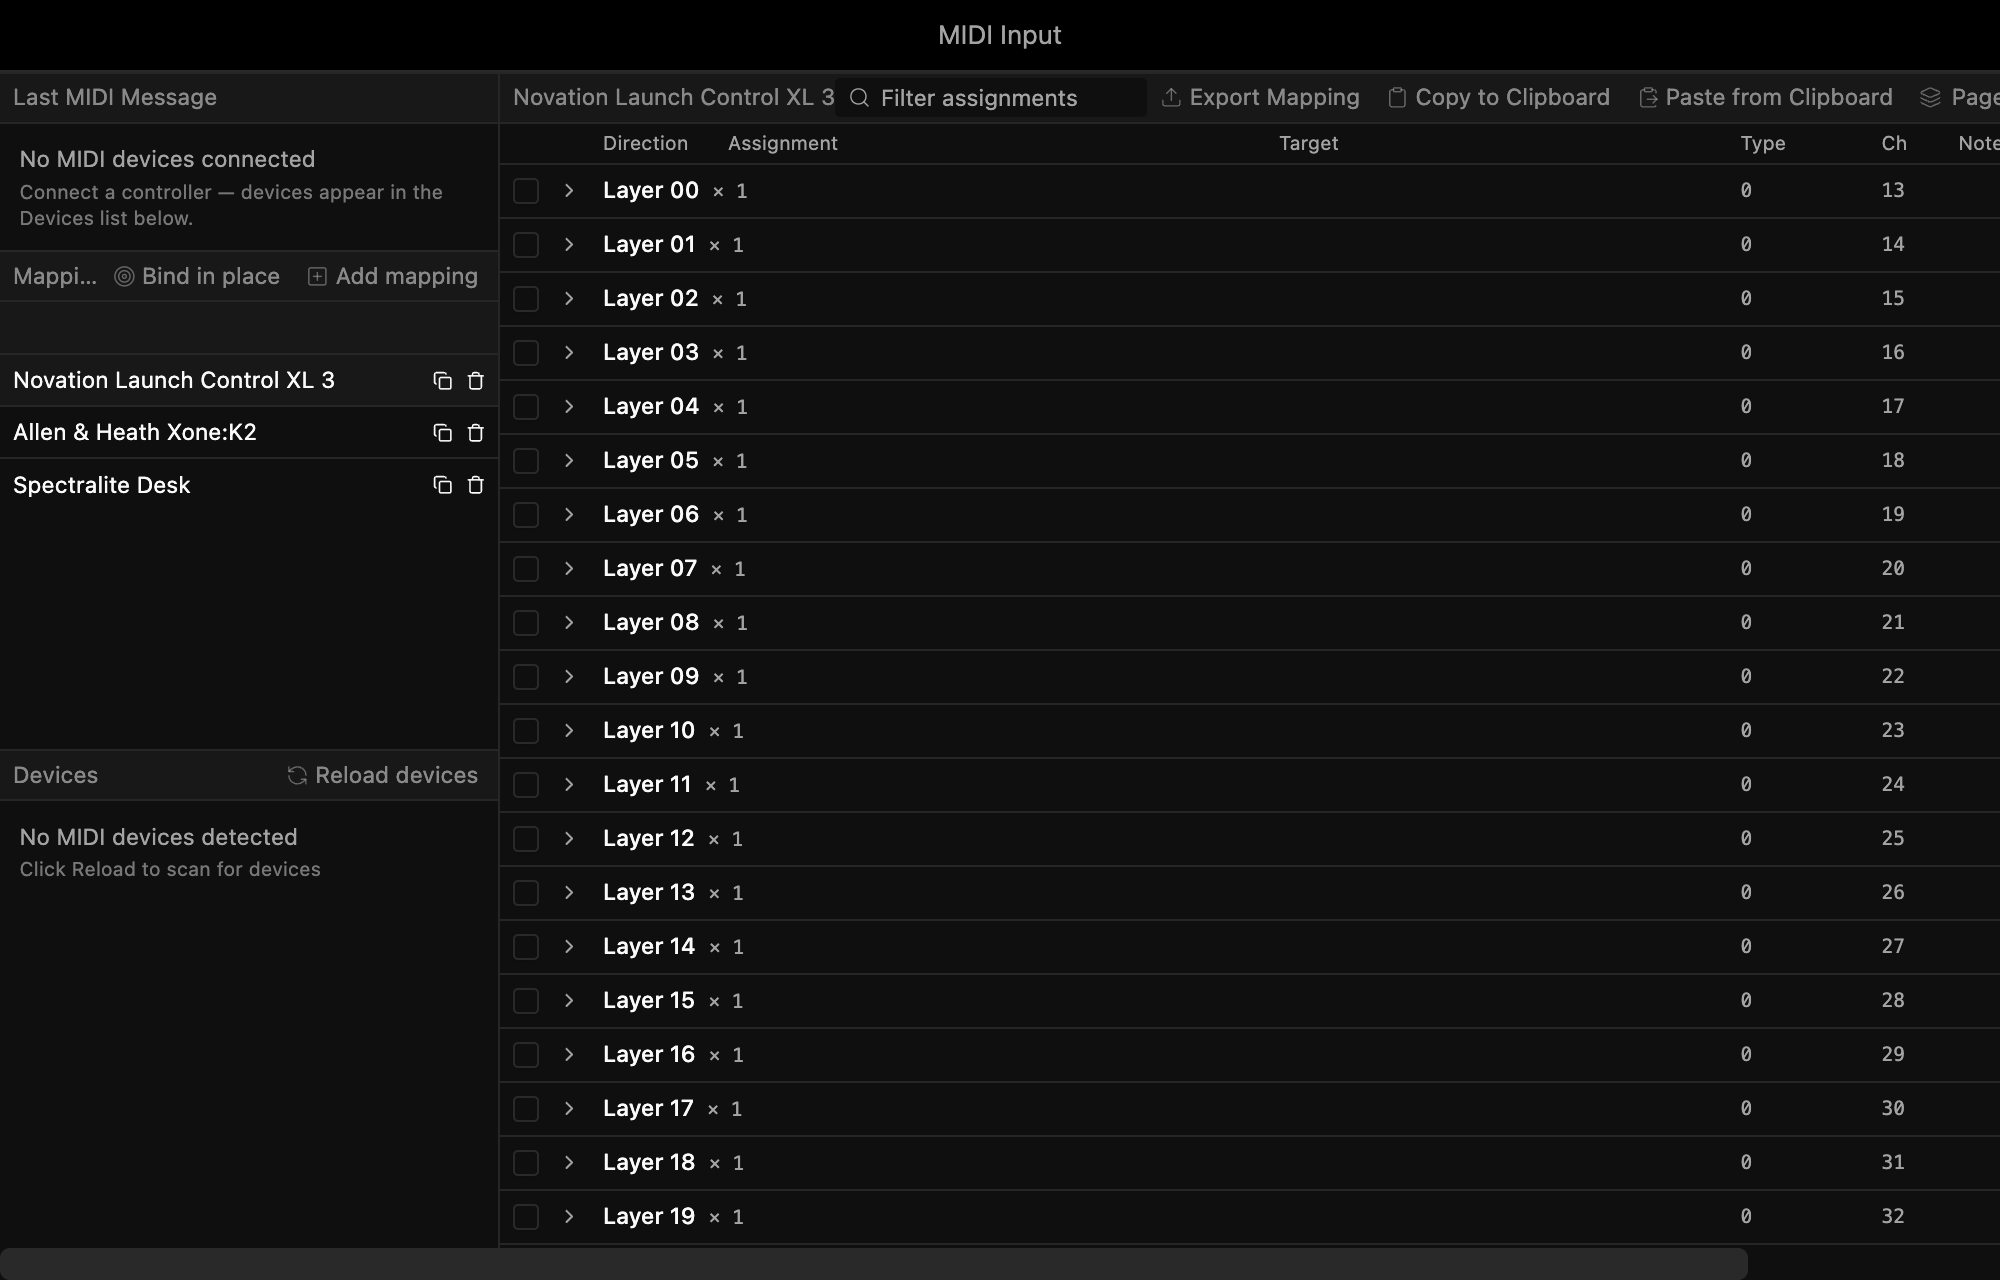Duplicate the Allen & Heath Xone:K2 mapping
This screenshot has height=1280, width=2000.
click(442, 433)
